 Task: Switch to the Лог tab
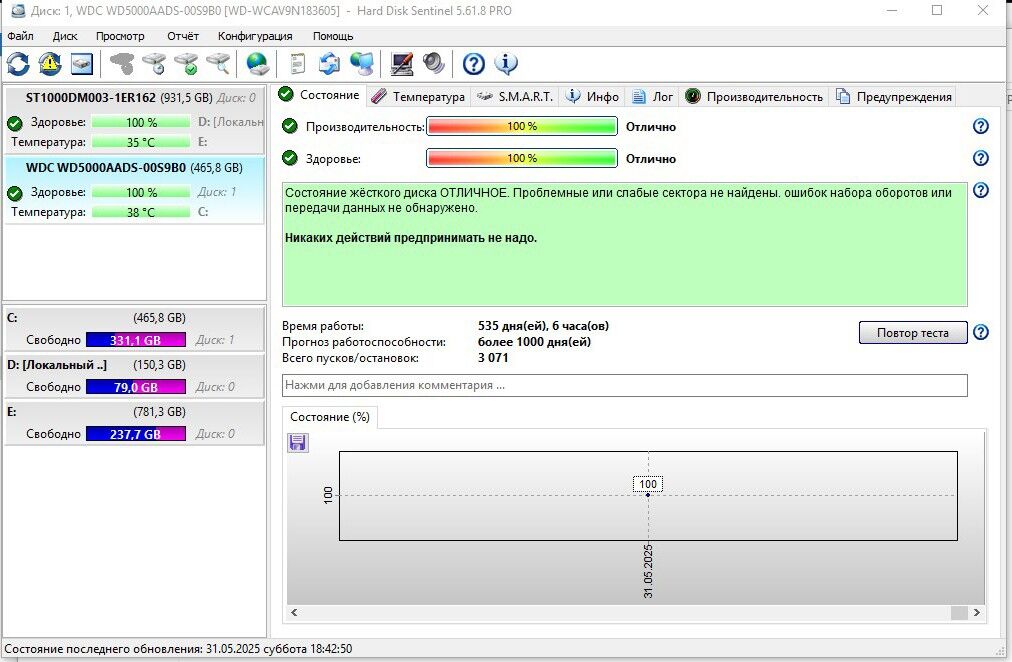[652, 97]
